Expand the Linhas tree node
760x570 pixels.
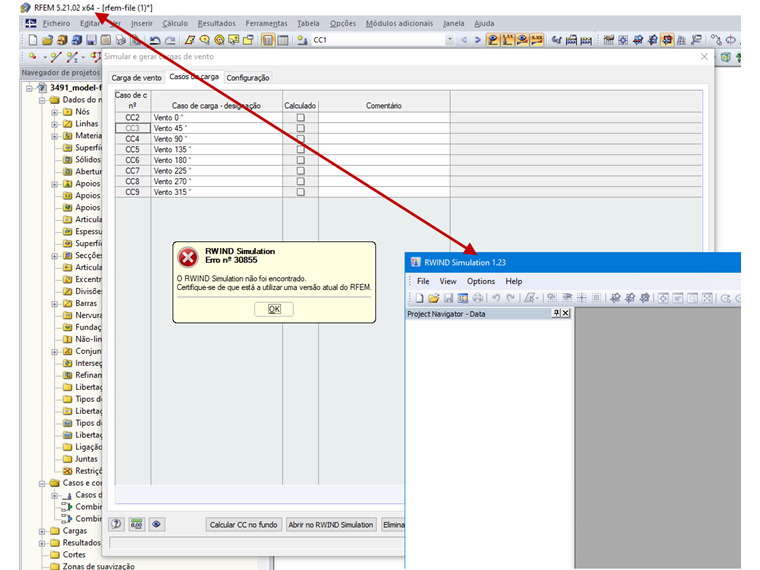click(54, 124)
